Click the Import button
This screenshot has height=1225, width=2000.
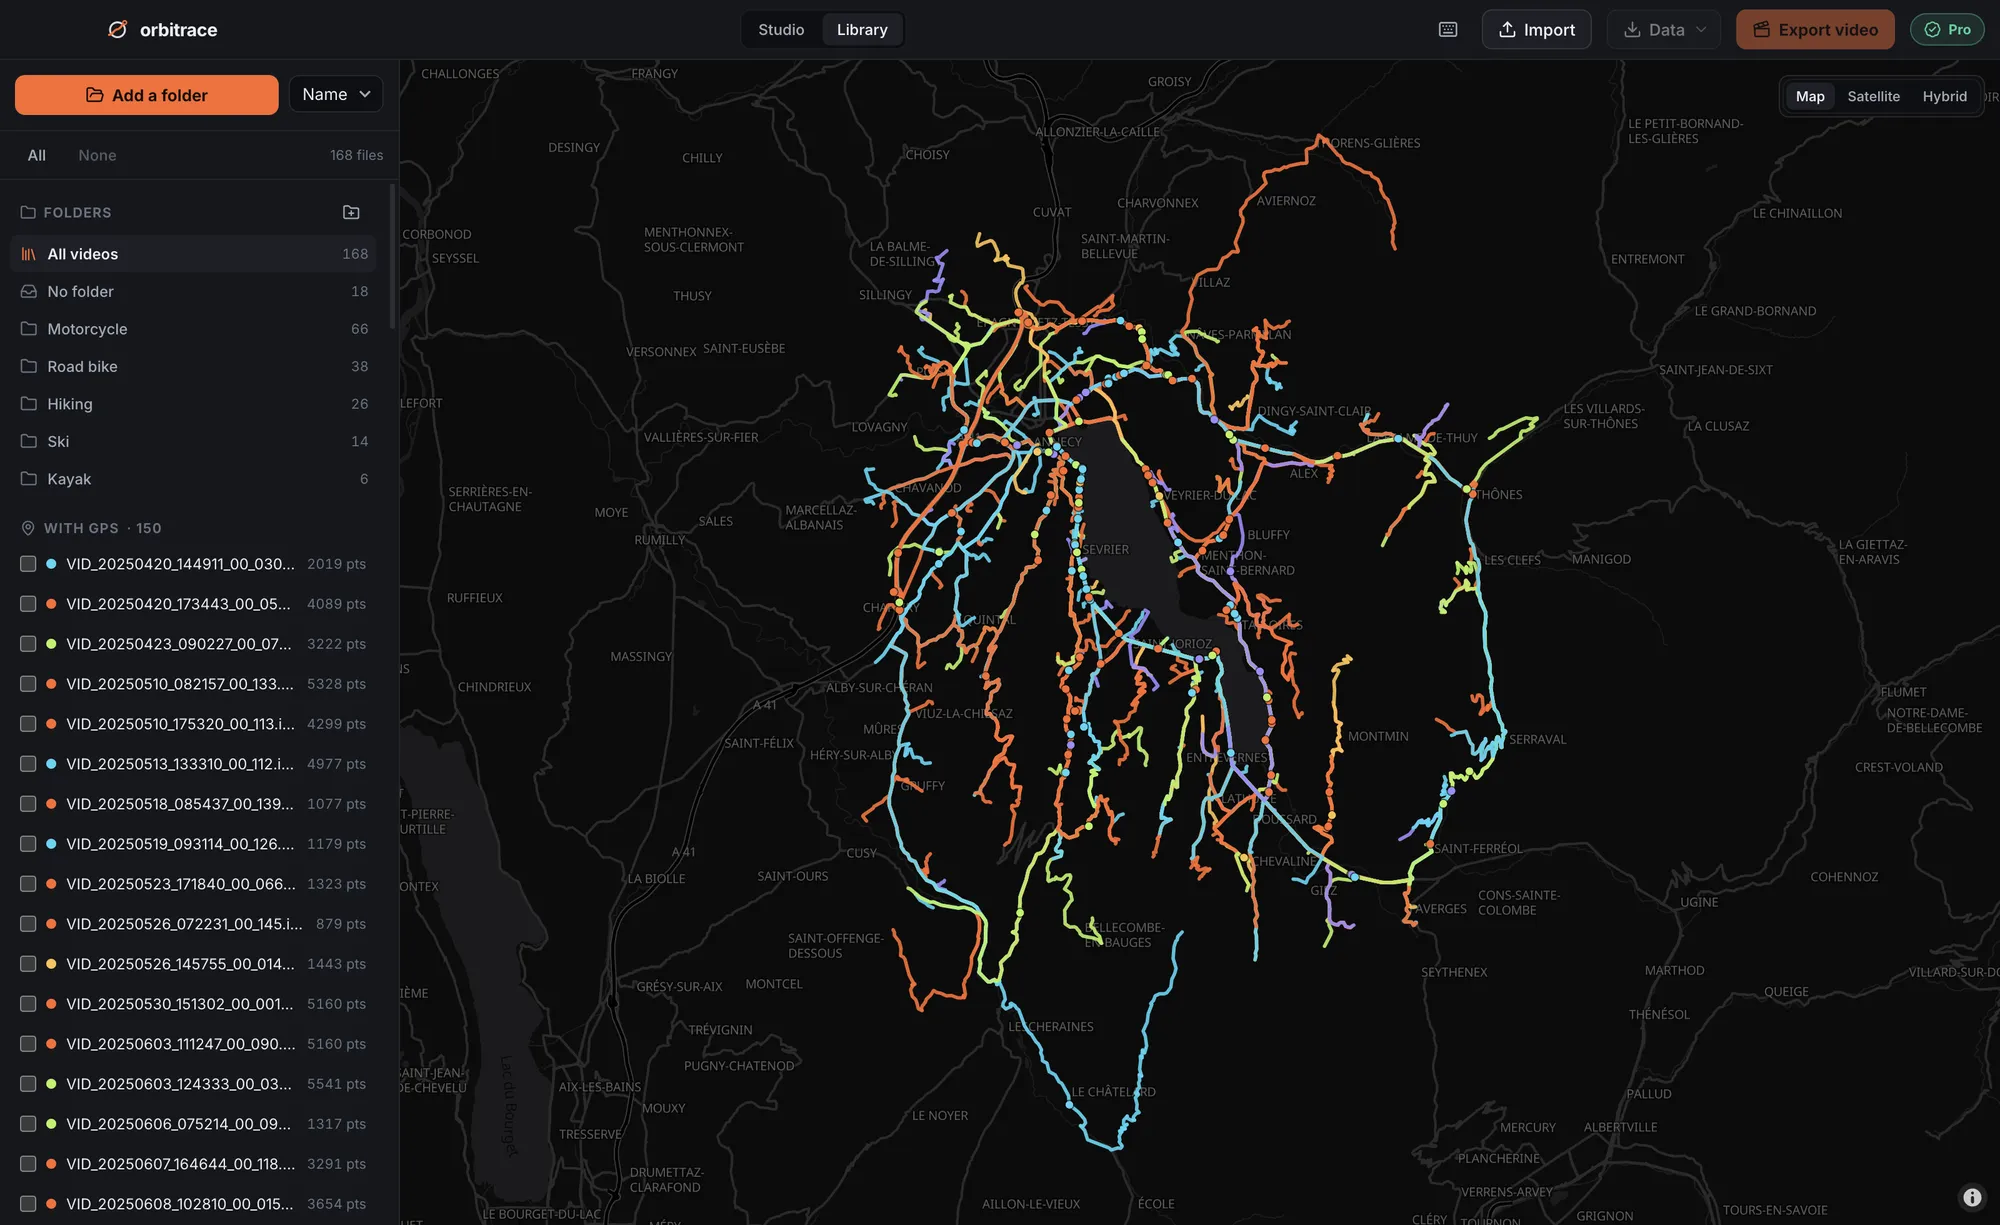[1536, 30]
